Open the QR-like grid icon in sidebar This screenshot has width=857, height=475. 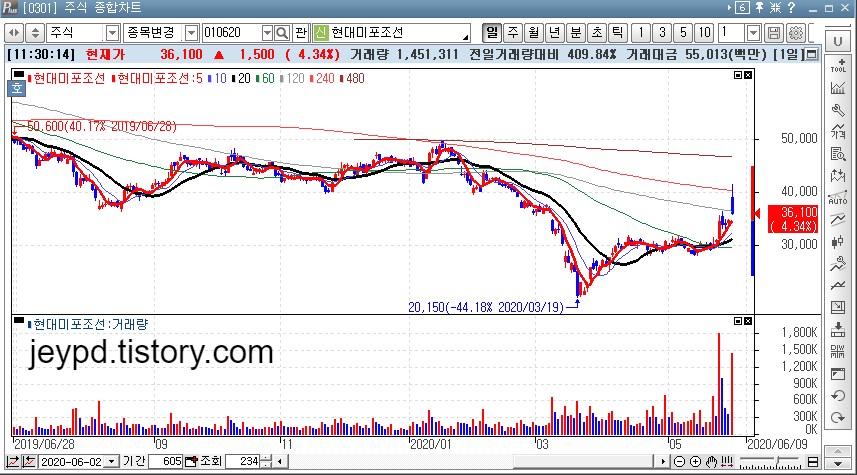[838, 351]
